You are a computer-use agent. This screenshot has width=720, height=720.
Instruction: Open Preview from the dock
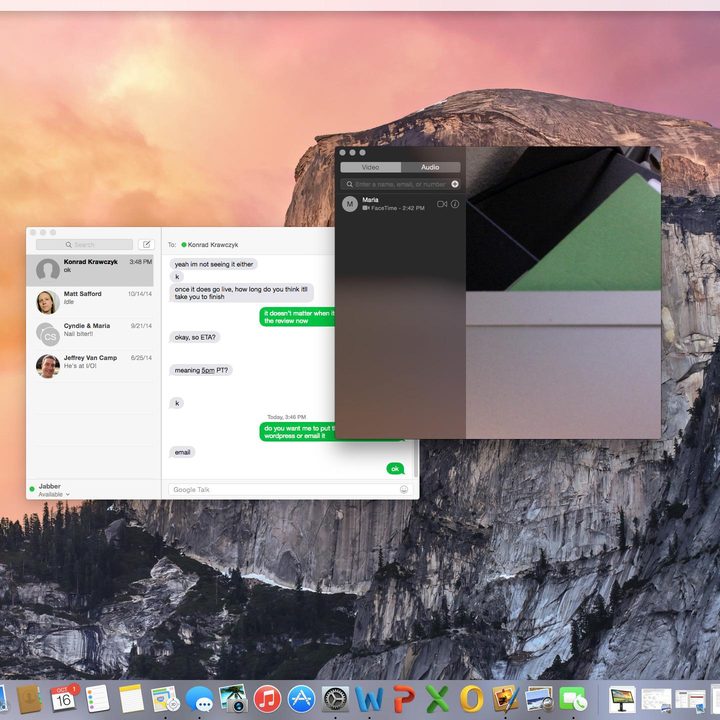tap(539, 699)
